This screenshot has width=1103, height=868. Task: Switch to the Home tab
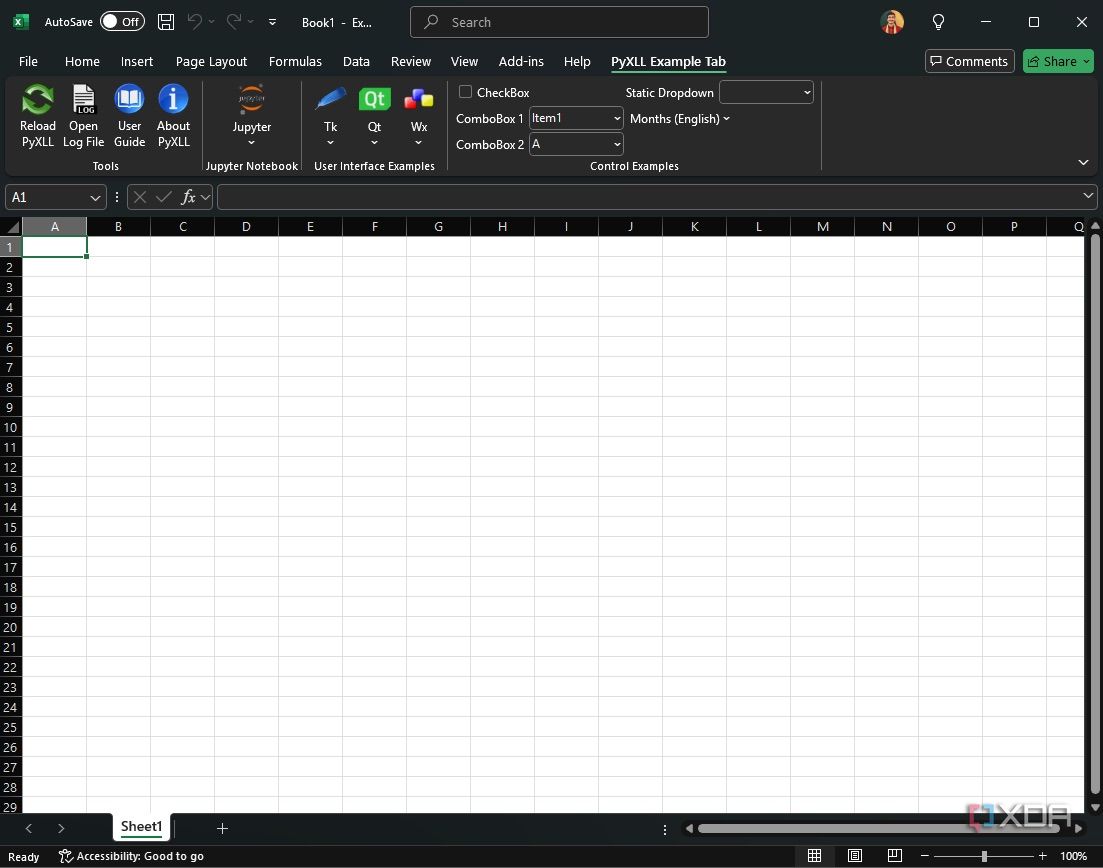[x=82, y=62]
